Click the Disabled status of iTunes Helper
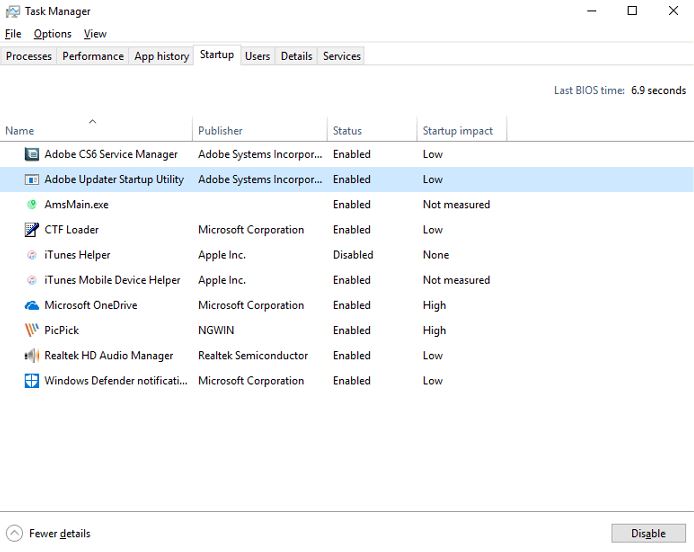694x552 pixels. tap(353, 255)
